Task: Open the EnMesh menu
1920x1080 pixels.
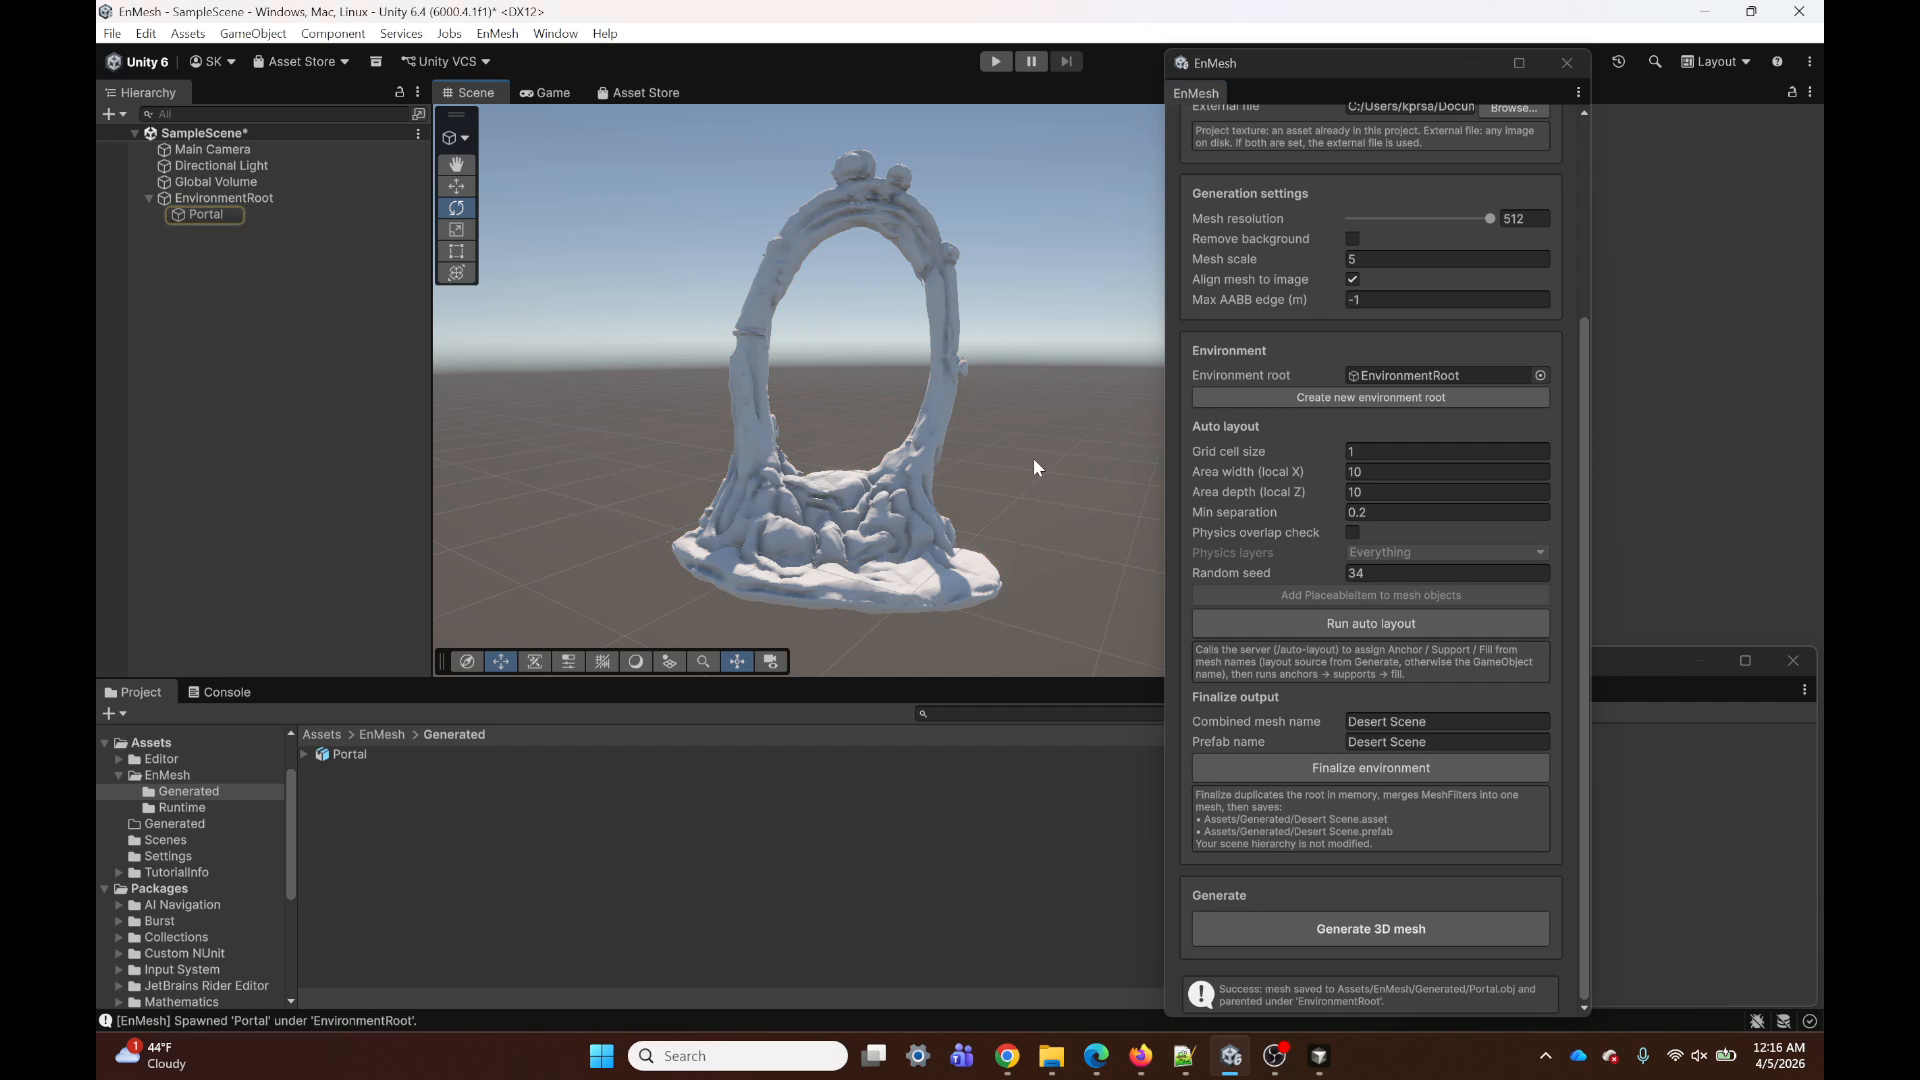Action: click(497, 34)
